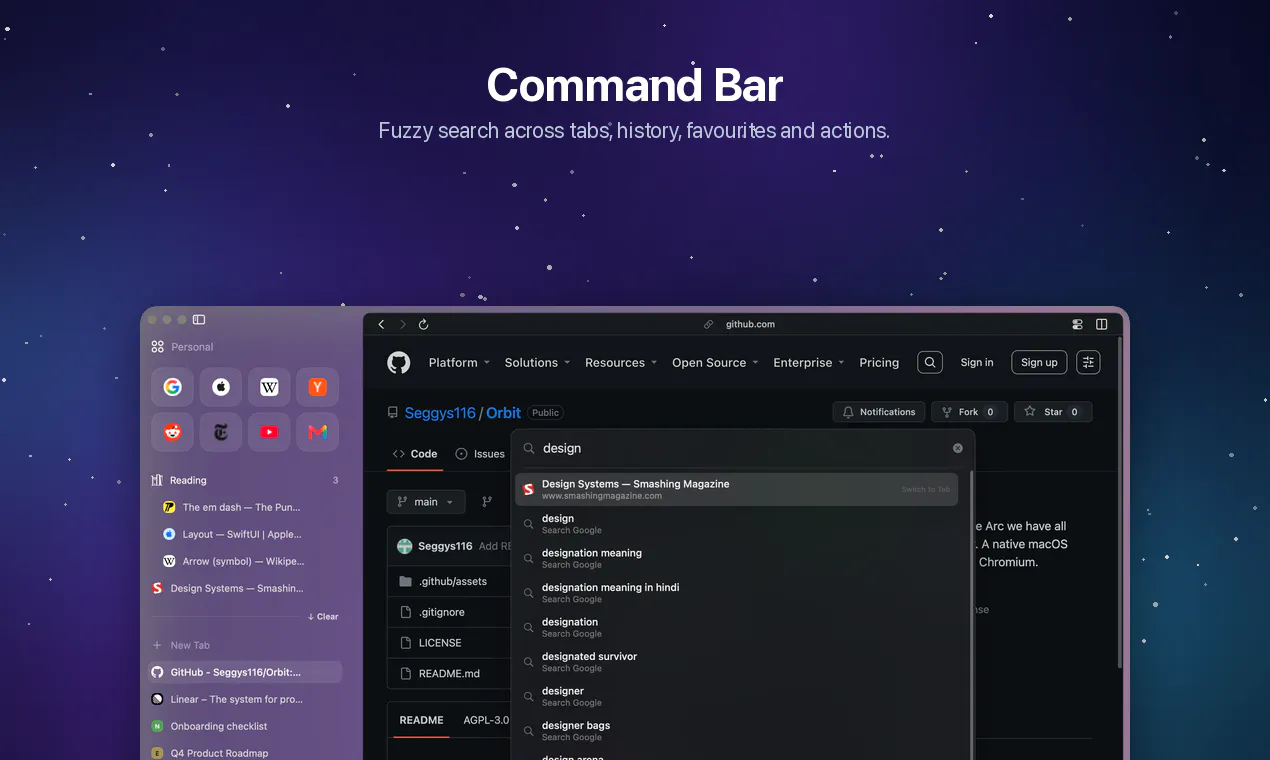1270x760 pixels.
Task: Click the Notifications button
Action: pyautogui.click(x=879, y=412)
